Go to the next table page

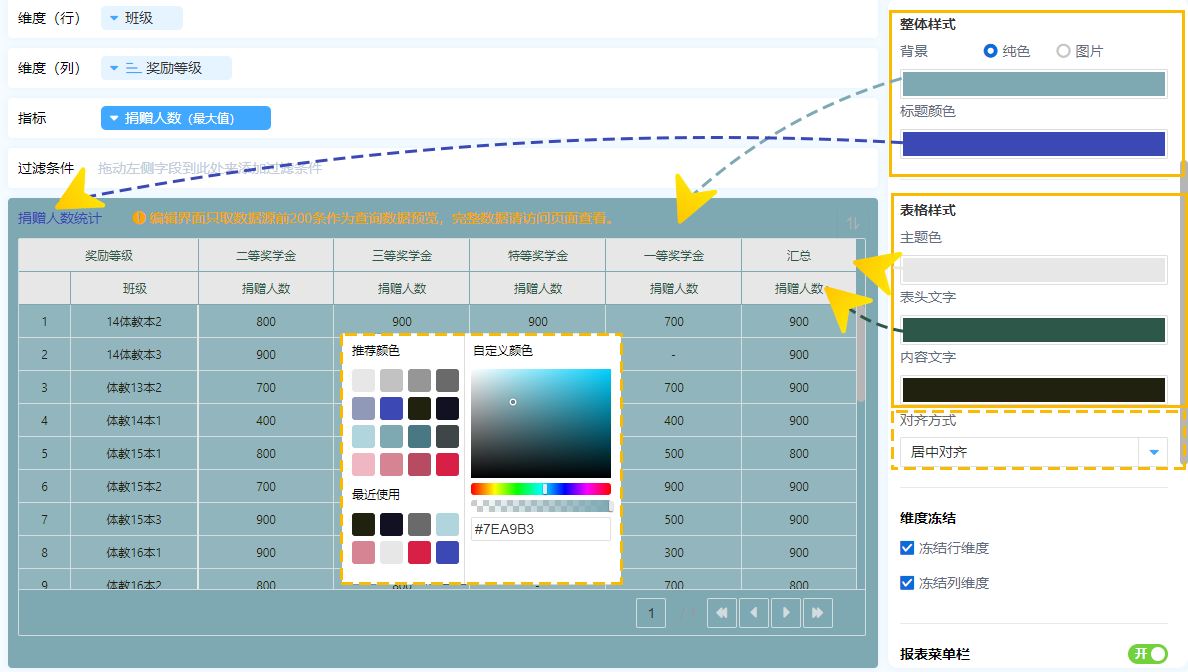pos(786,613)
